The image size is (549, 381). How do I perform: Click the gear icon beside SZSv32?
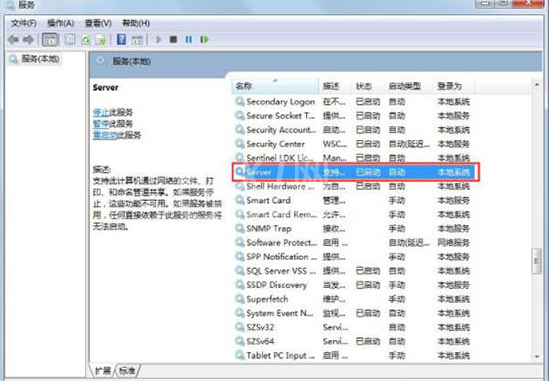[240, 327]
